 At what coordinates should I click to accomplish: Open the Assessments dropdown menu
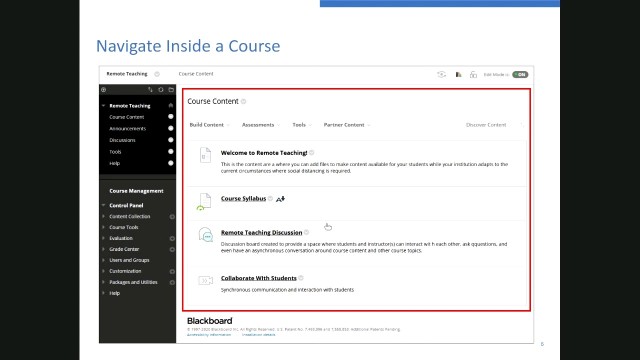[x=261, y=125]
